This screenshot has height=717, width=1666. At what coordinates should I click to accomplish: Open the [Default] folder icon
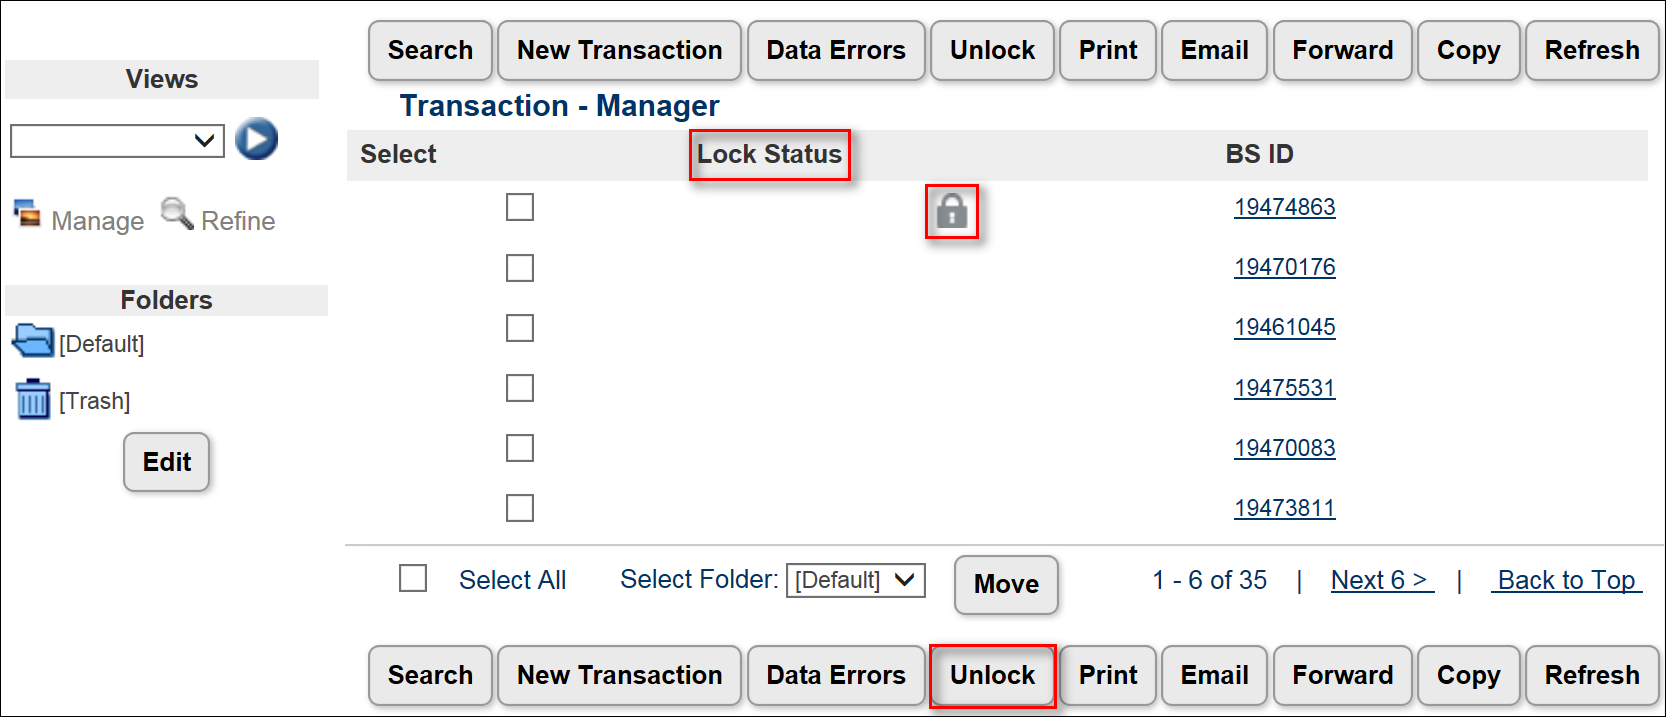click(x=33, y=342)
